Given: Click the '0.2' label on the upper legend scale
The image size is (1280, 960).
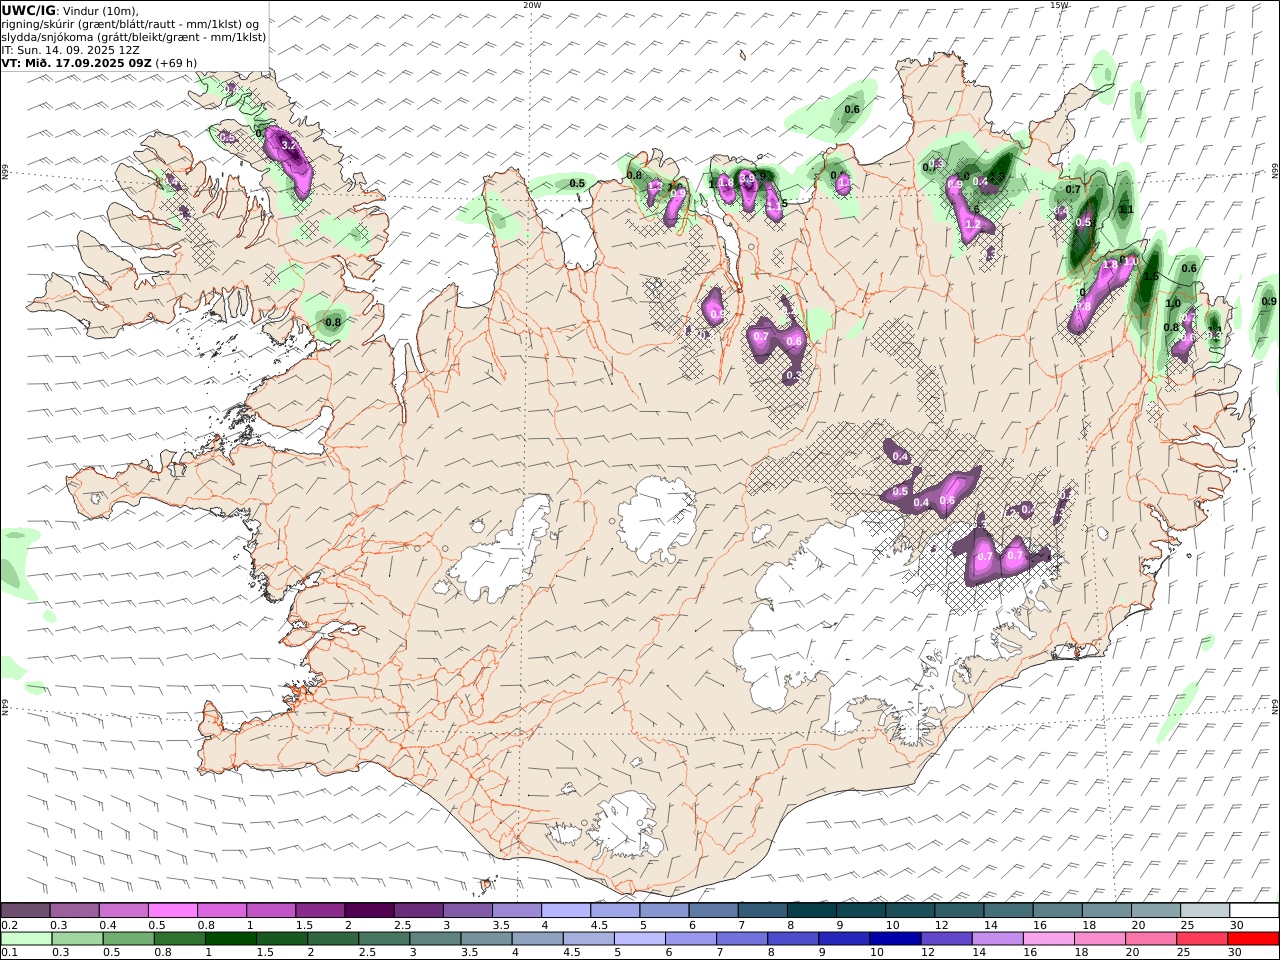Looking at the screenshot, I should (x=9, y=925).
